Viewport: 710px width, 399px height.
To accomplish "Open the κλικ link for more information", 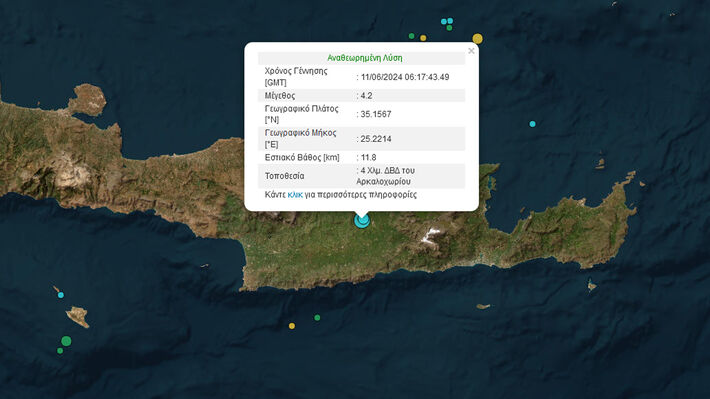I will (x=295, y=195).
